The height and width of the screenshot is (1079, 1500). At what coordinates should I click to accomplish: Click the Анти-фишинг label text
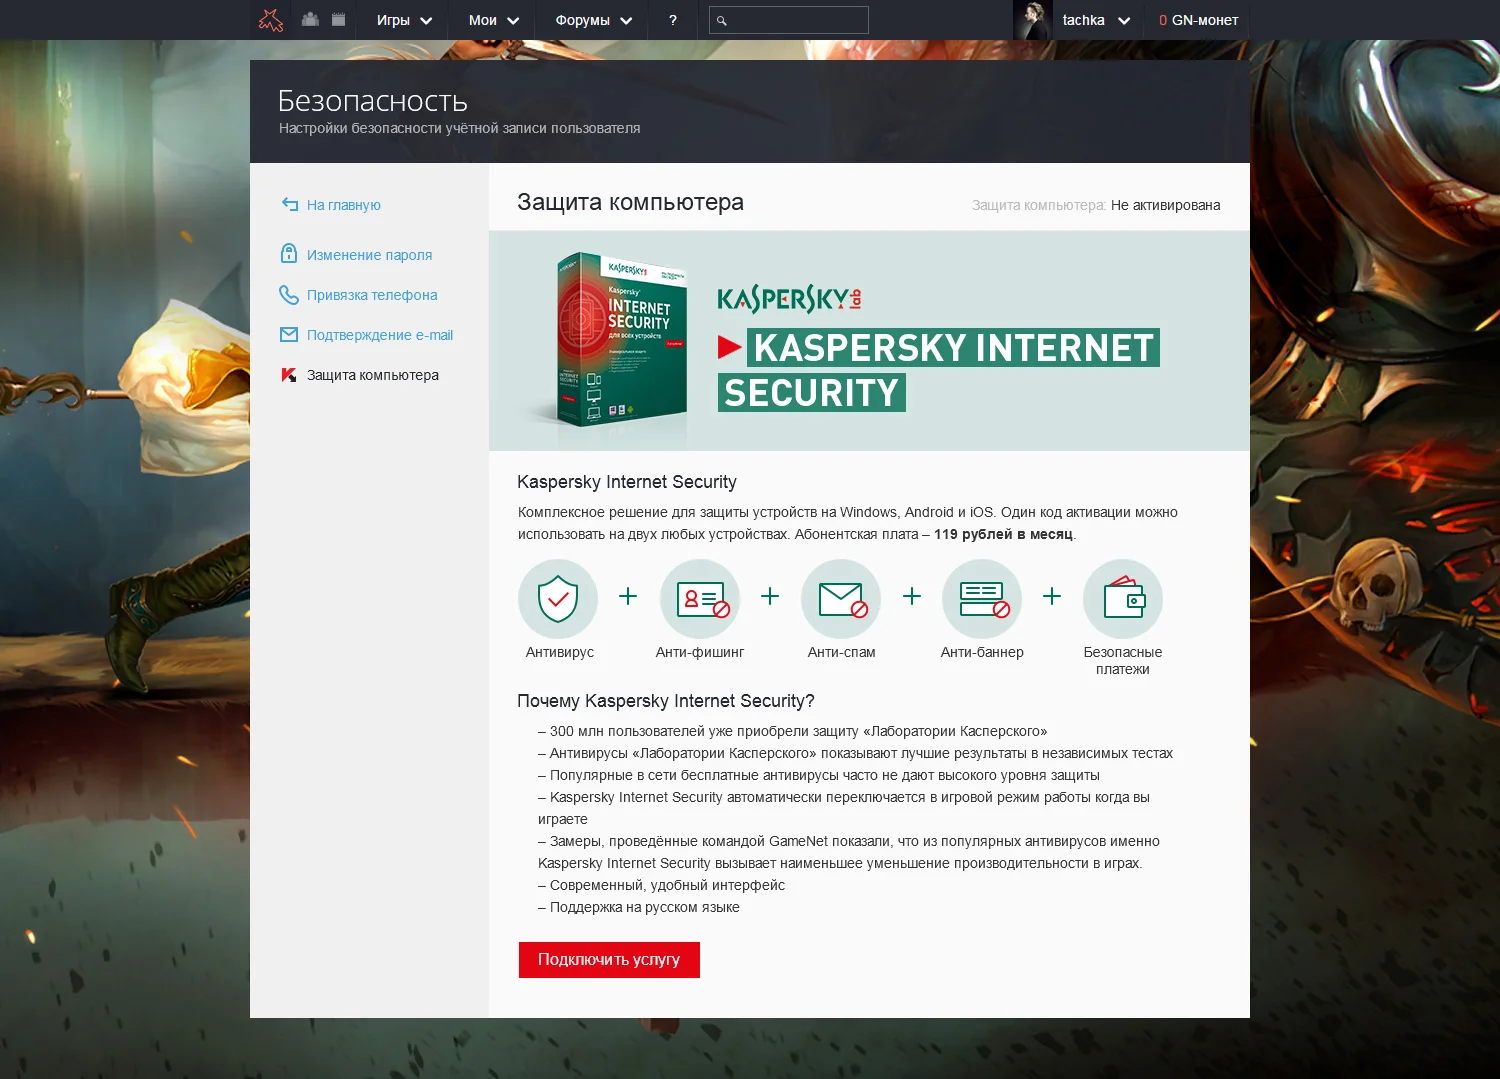[700, 652]
